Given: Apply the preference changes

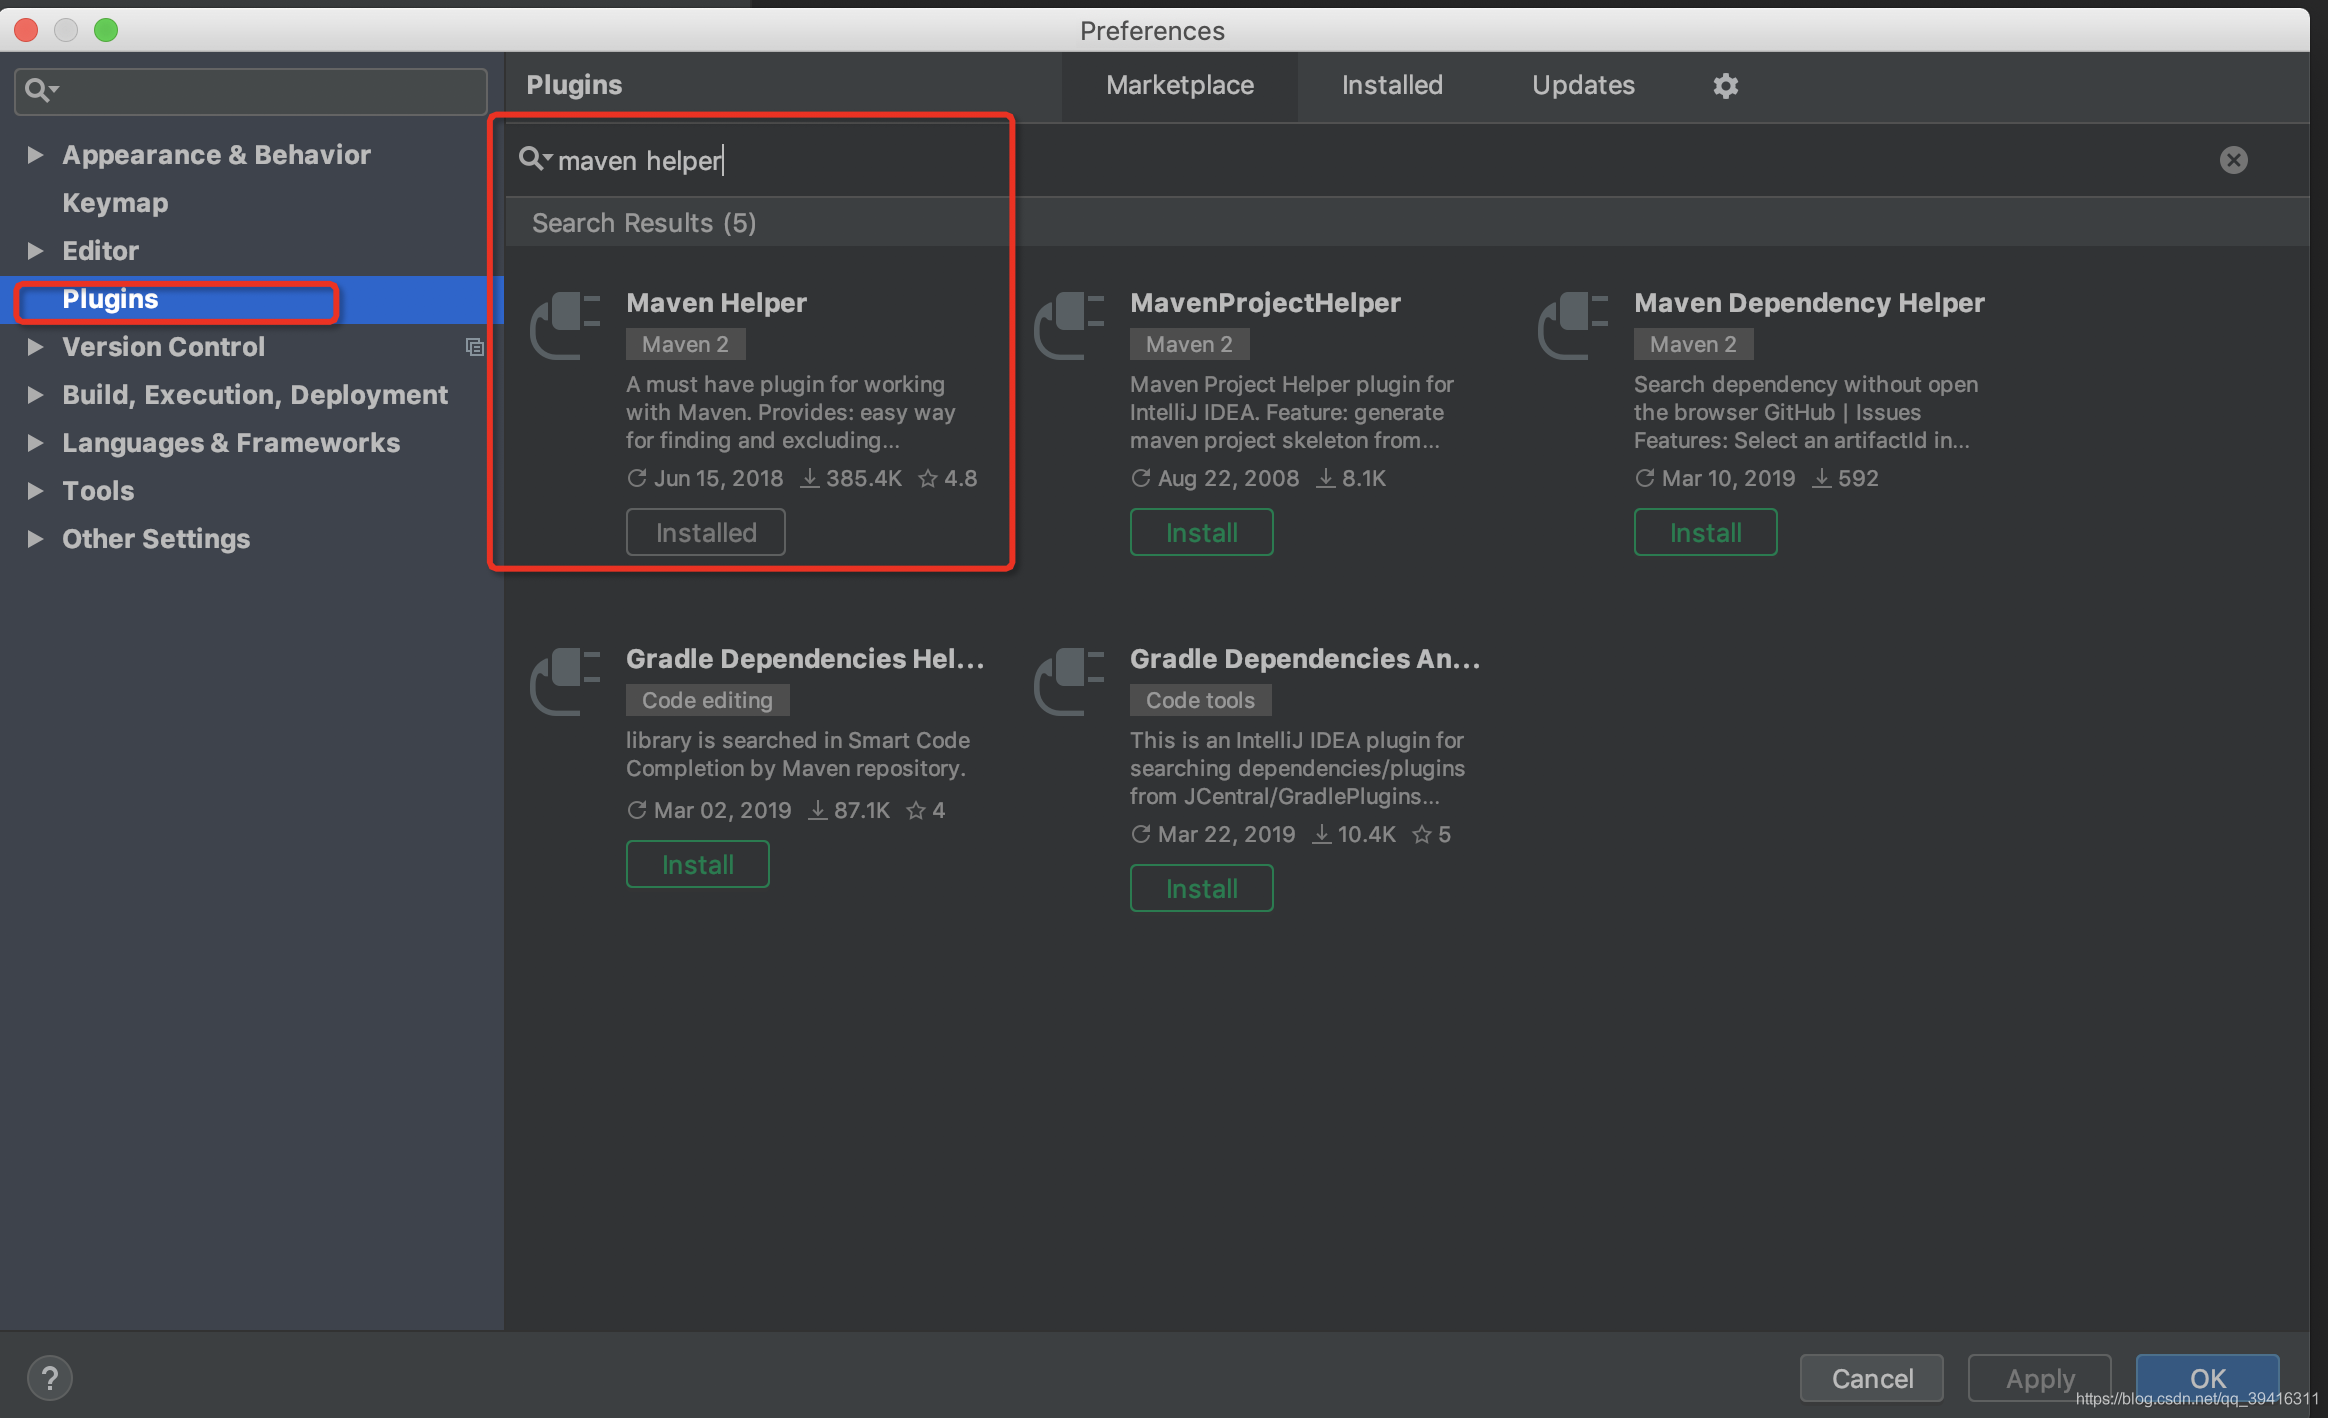Looking at the screenshot, I should (x=2038, y=1378).
